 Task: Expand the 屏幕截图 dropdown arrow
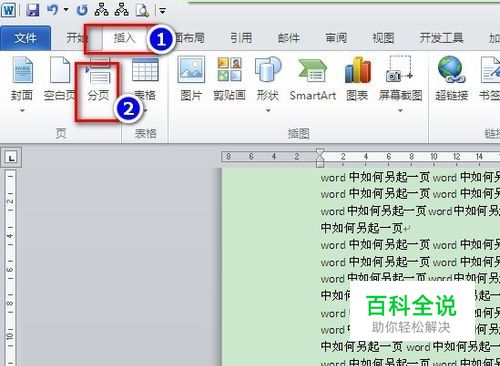coord(400,110)
